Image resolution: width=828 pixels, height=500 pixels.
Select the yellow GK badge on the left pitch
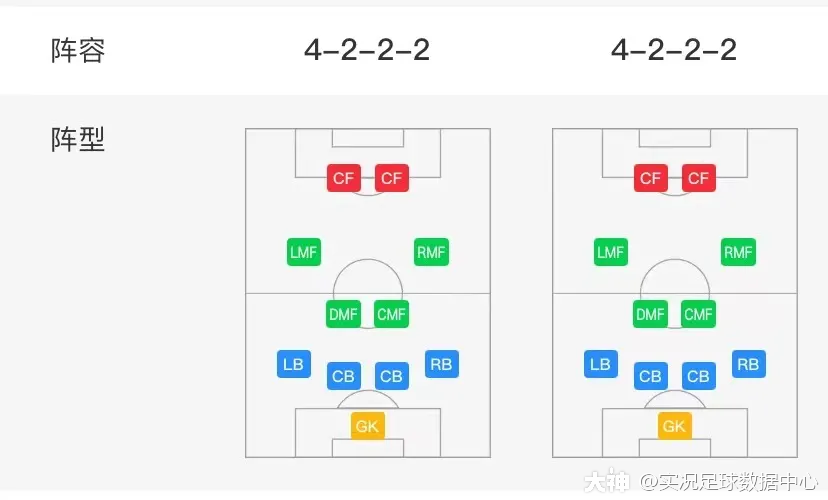367,426
